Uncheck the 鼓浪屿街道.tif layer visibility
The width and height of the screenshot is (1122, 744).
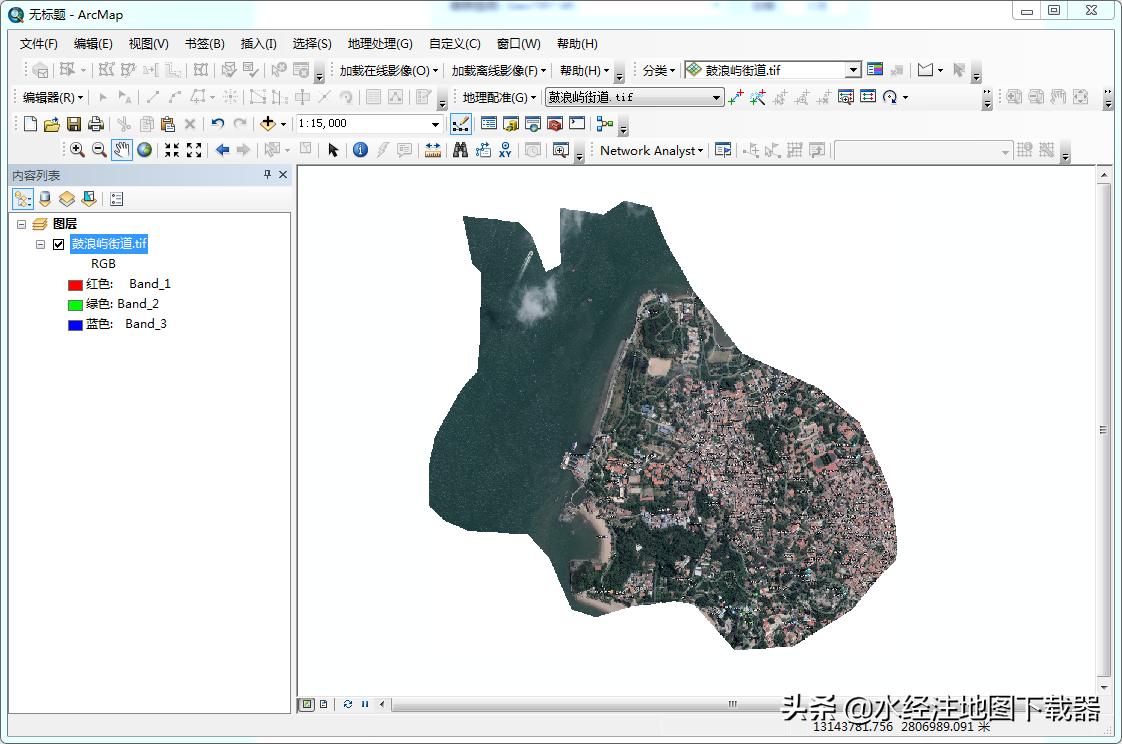(x=58, y=244)
